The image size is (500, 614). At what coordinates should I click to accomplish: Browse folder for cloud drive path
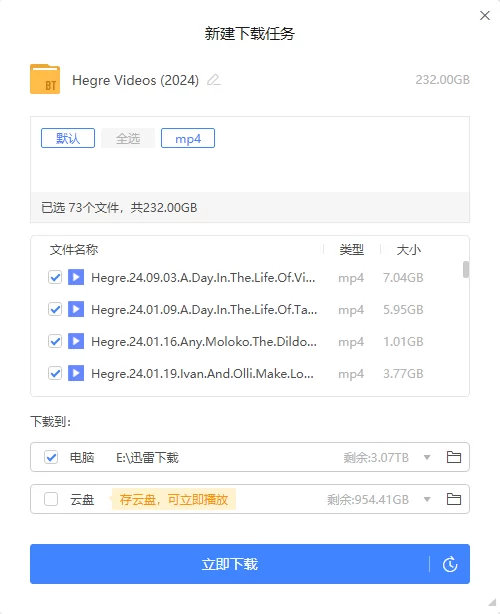(454, 499)
